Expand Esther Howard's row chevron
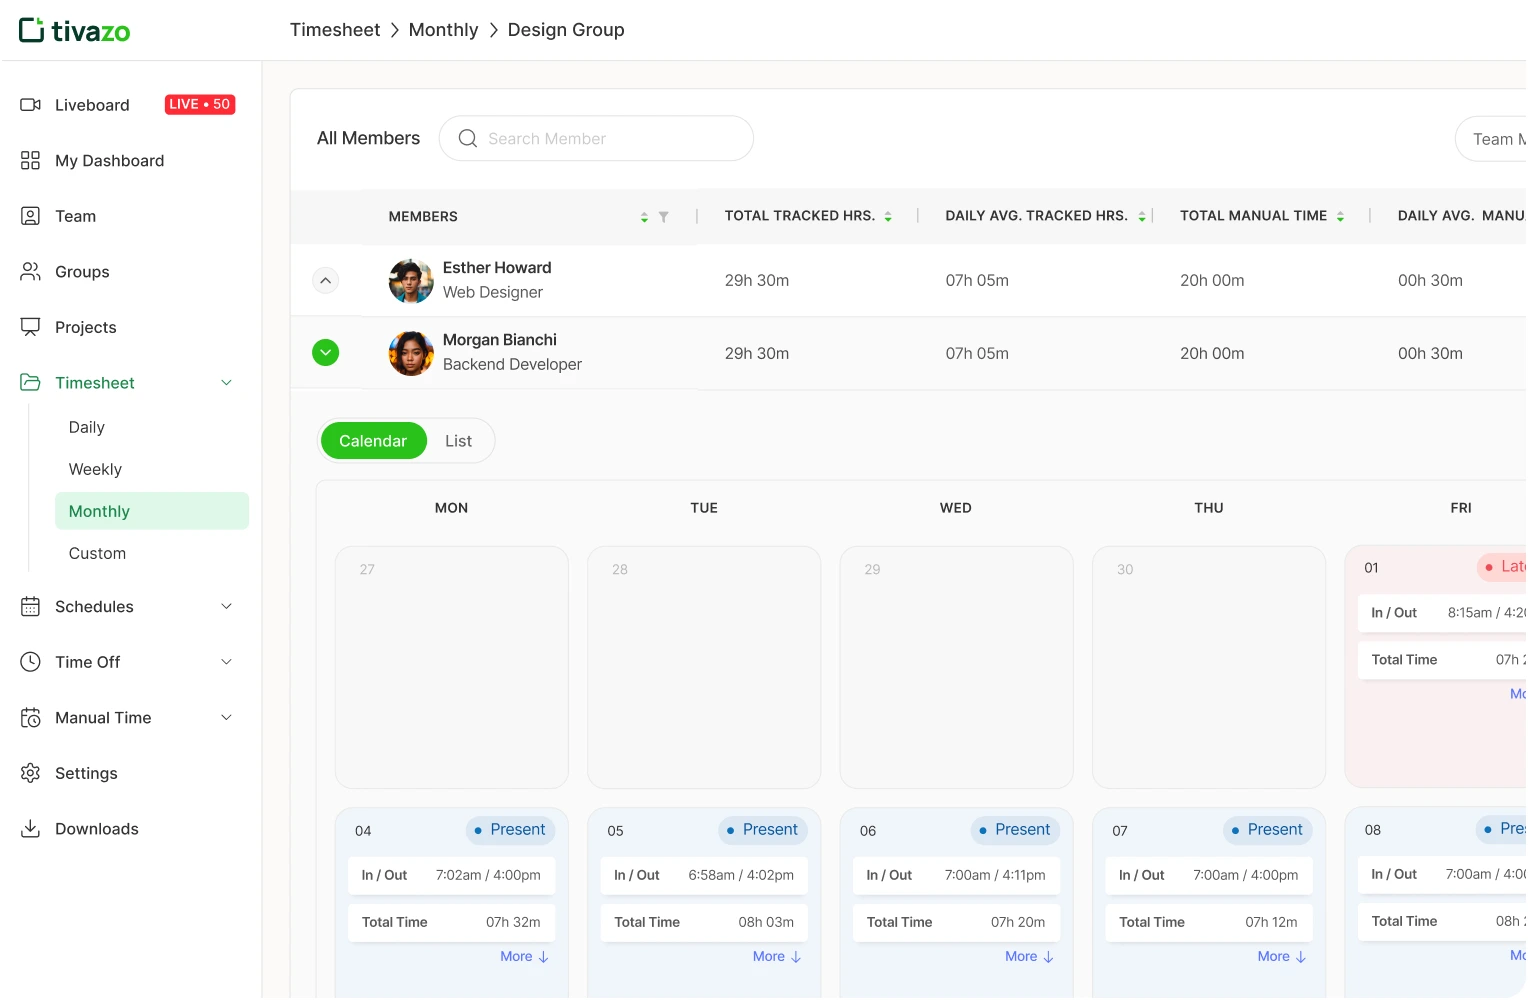 pyautogui.click(x=325, y=281)
